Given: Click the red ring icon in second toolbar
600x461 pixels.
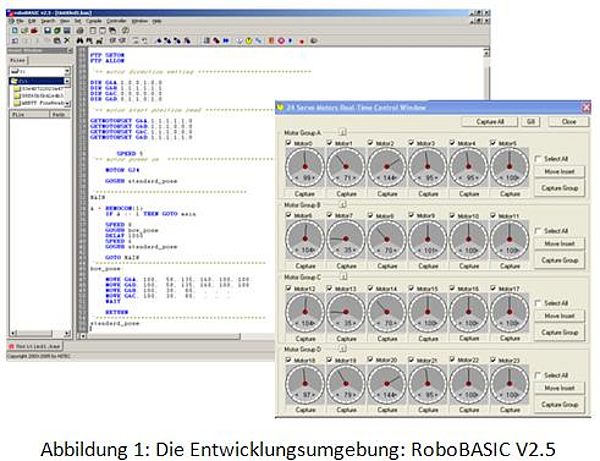Looking at the screenshot, I should [x=281, y=40].
